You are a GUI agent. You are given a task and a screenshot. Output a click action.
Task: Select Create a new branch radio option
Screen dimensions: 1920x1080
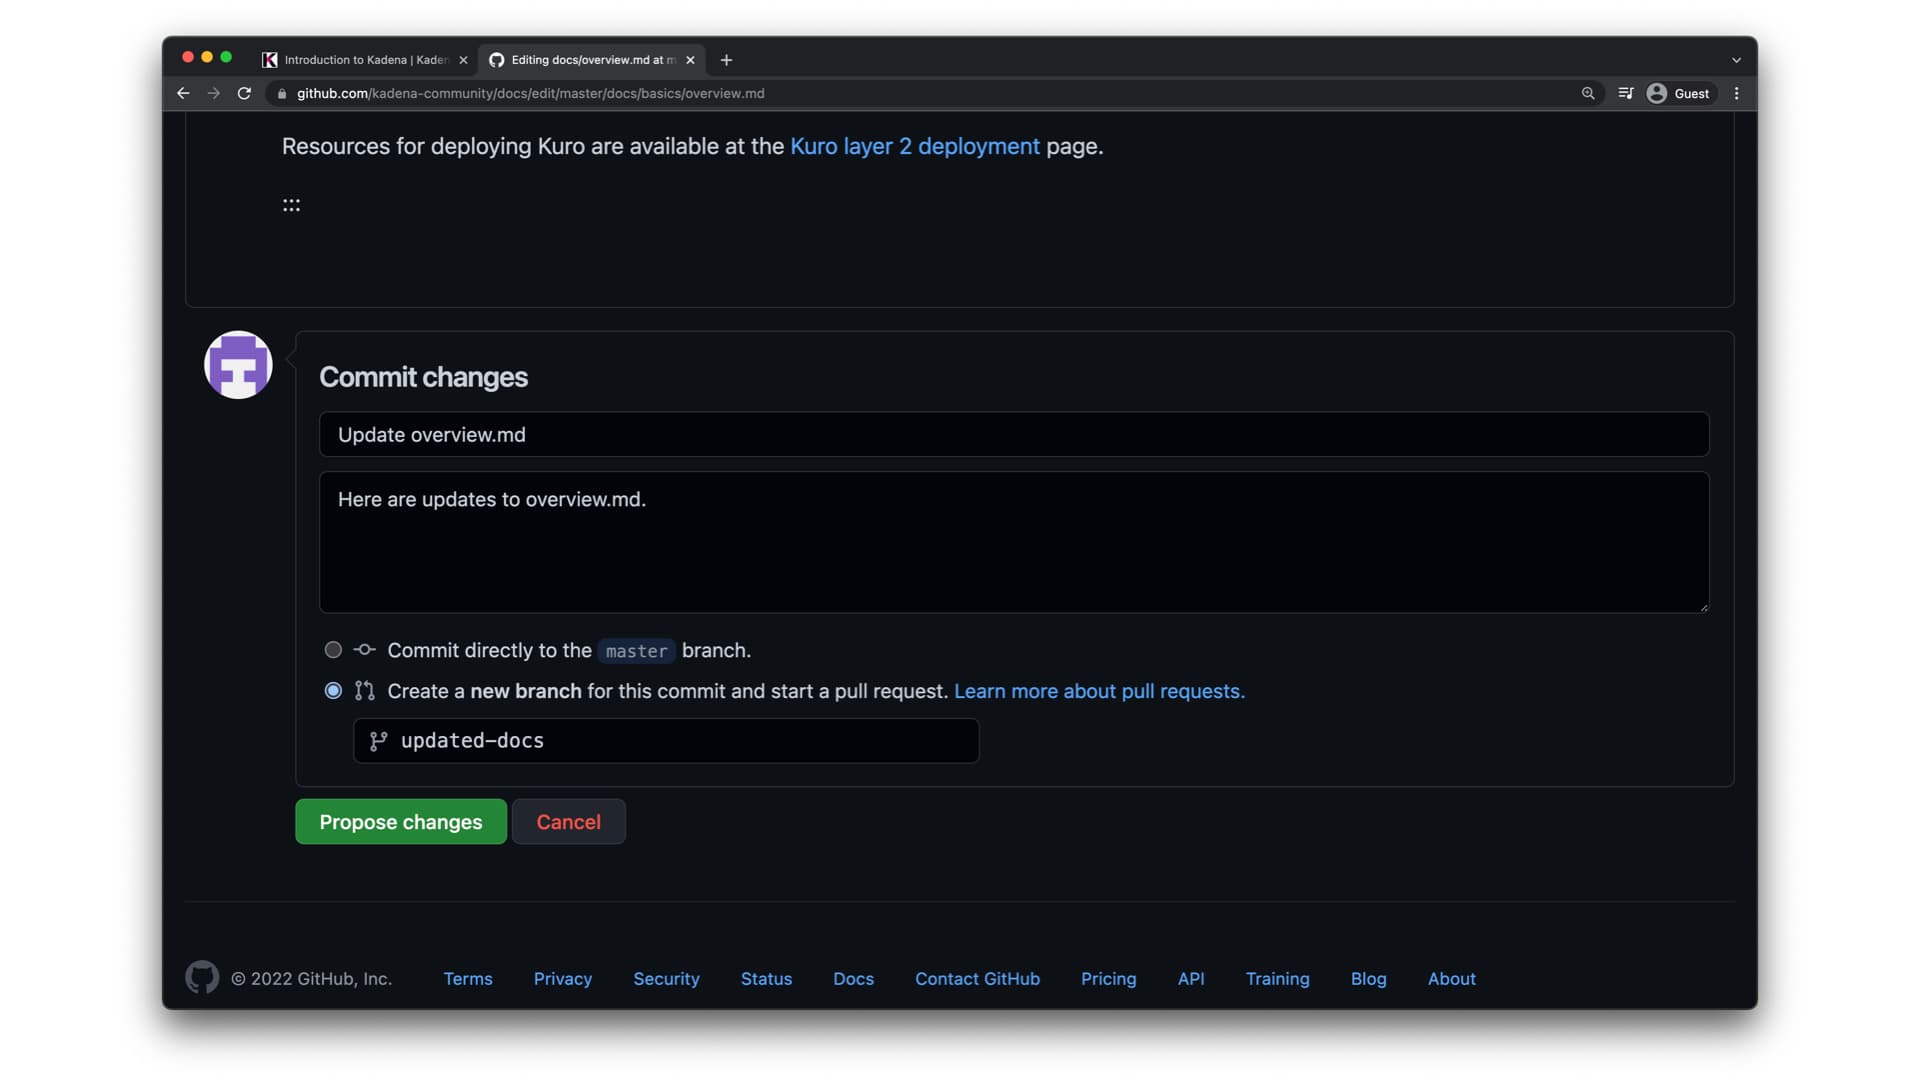point(333,691)
